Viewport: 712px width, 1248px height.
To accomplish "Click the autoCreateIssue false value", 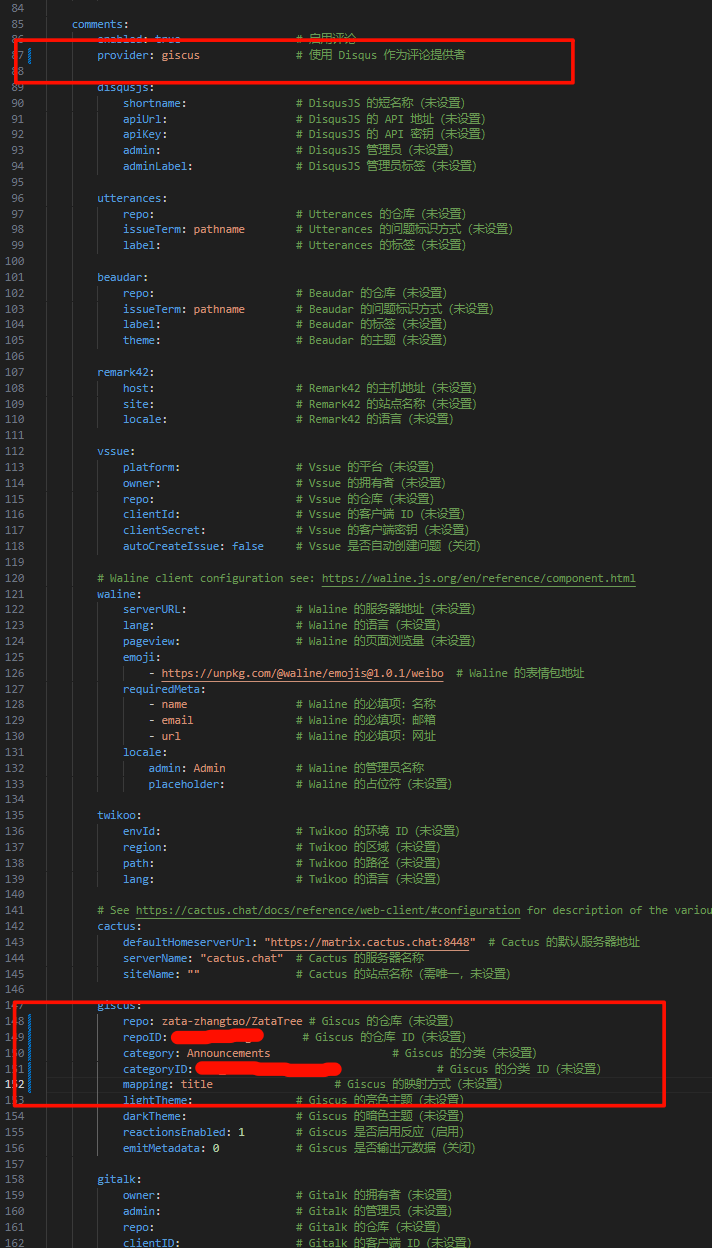I will pos(248,546).
